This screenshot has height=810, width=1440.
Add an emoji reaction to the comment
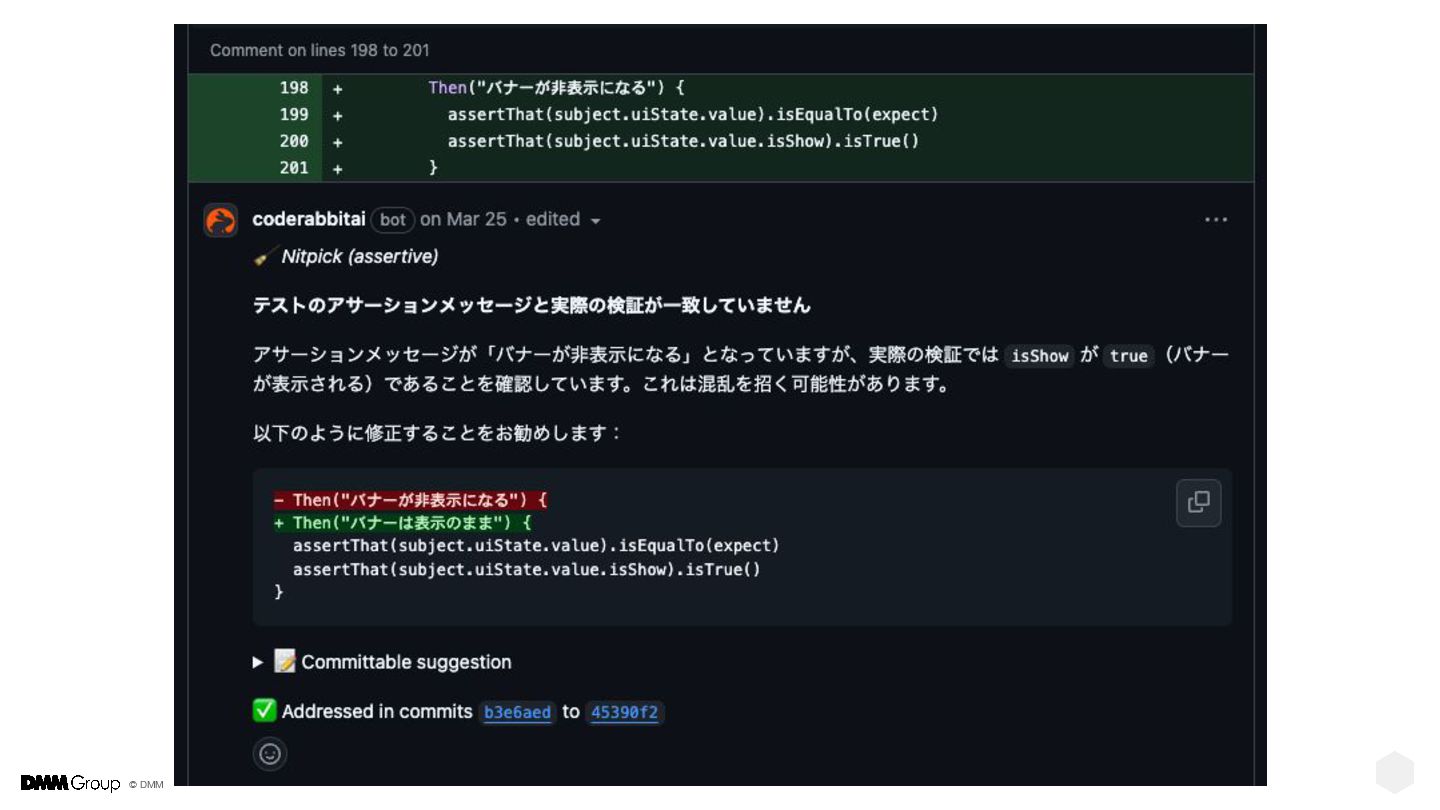click(x=270, y=754)
